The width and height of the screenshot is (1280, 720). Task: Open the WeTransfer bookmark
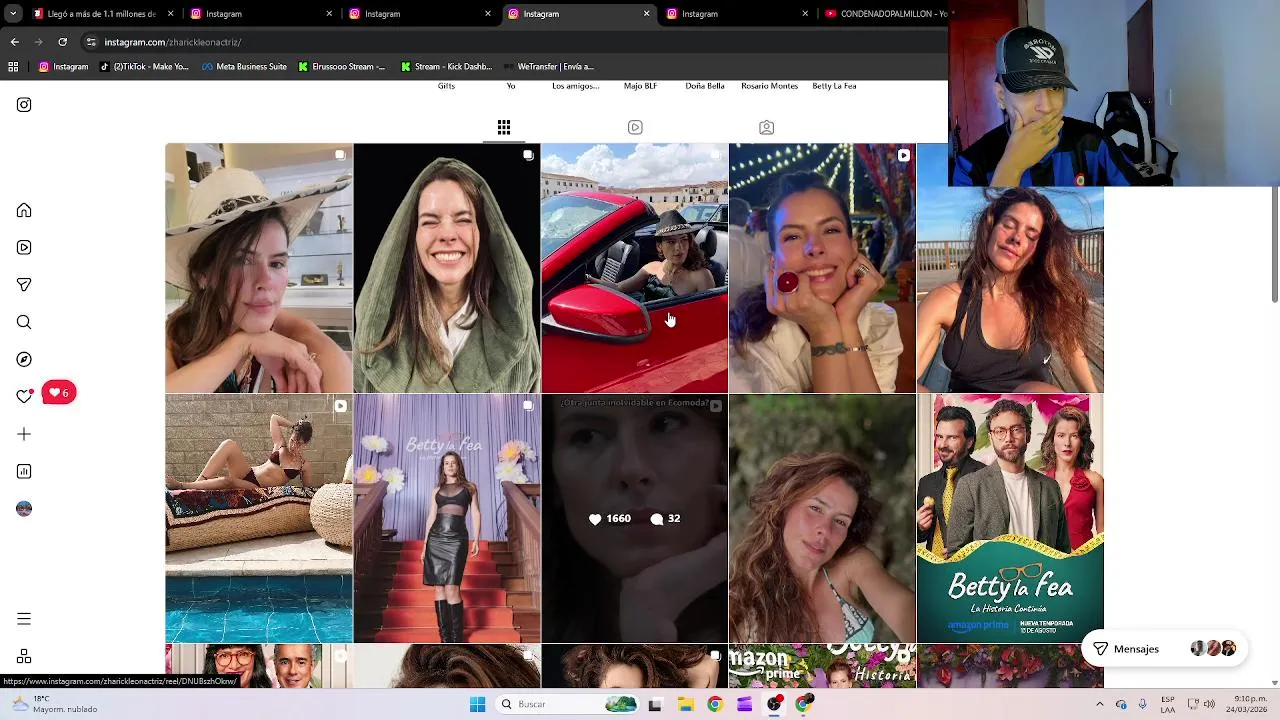pyautogui.click(x=549, y=67)
